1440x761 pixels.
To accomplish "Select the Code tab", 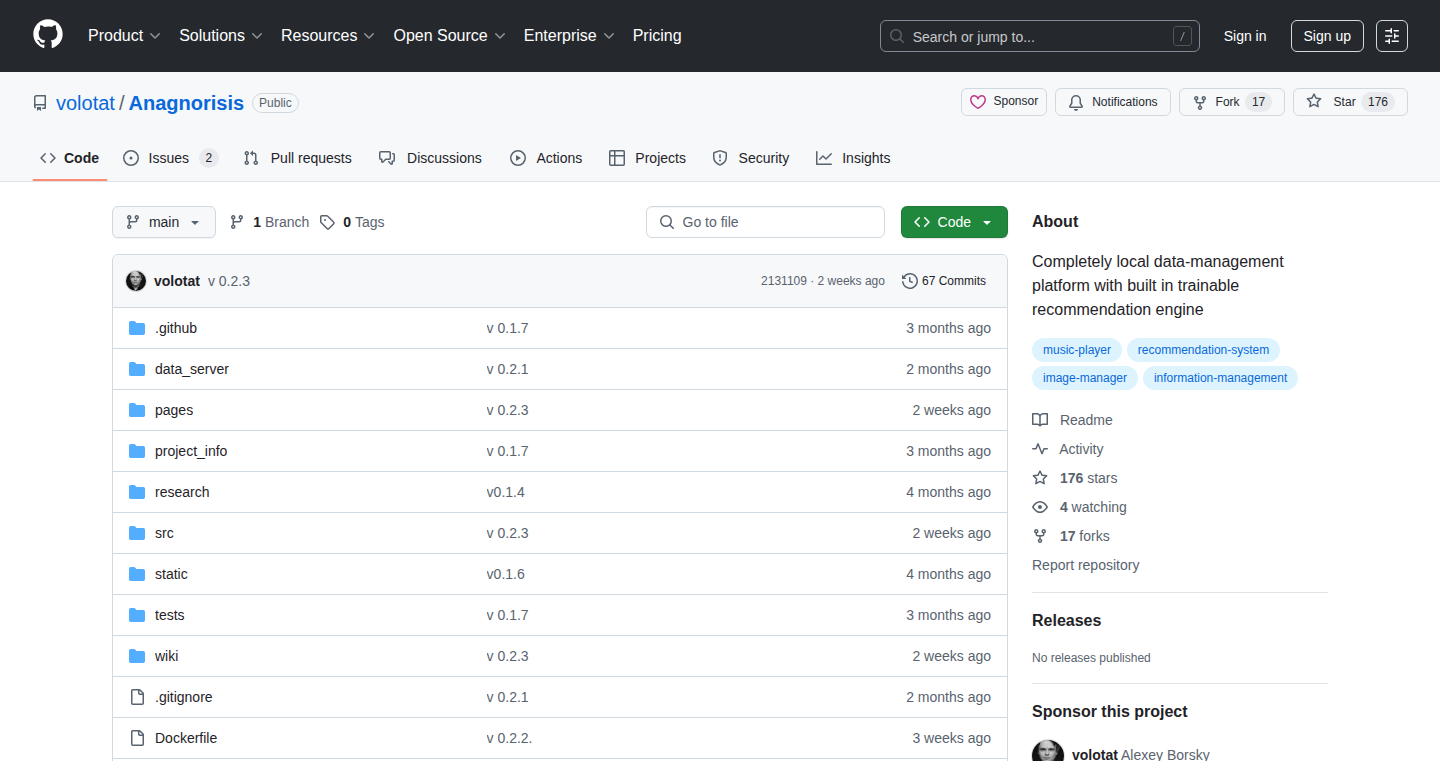I will 70,158.
